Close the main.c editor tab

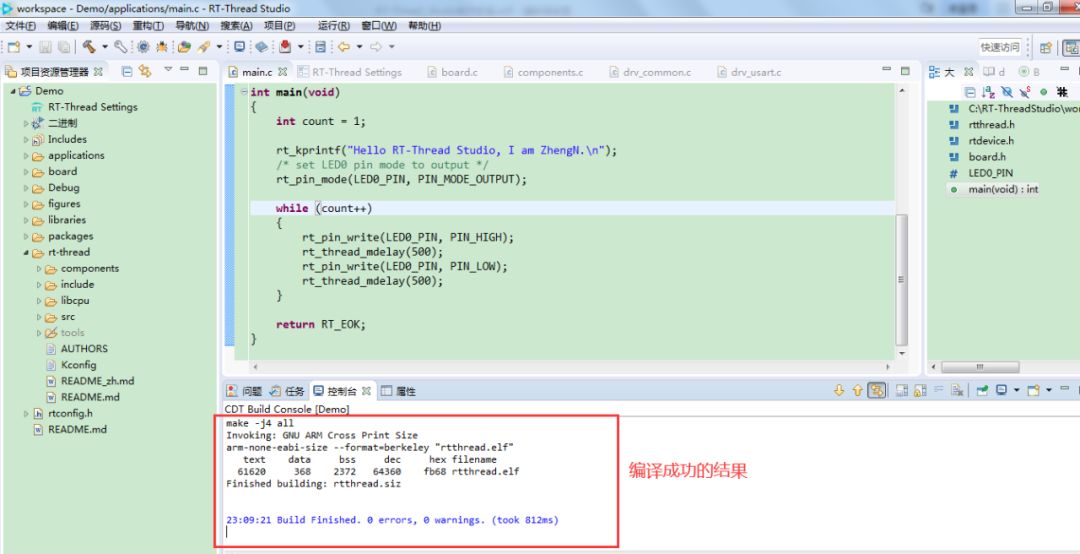point(282,72)
